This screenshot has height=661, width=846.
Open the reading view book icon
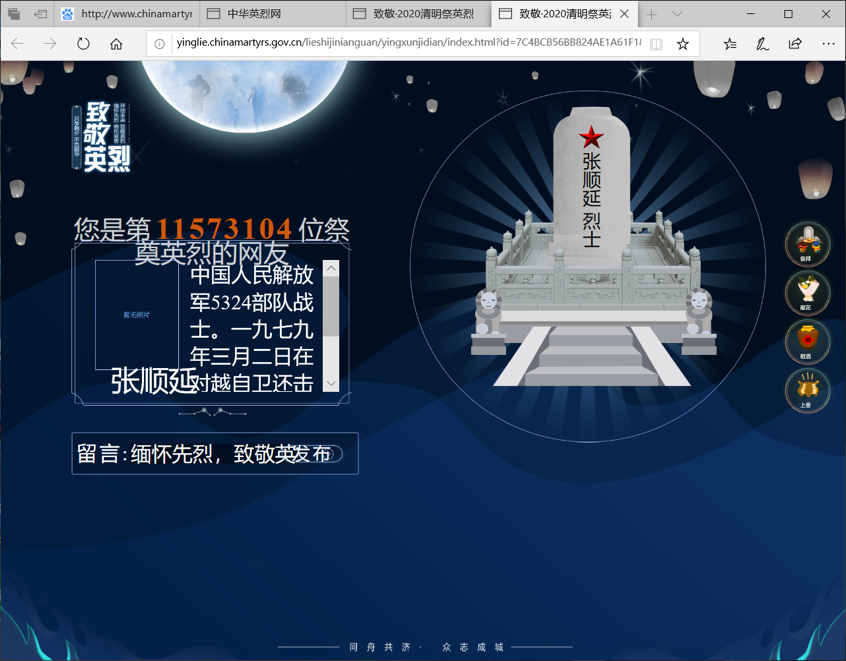click(x=656, y=44)
